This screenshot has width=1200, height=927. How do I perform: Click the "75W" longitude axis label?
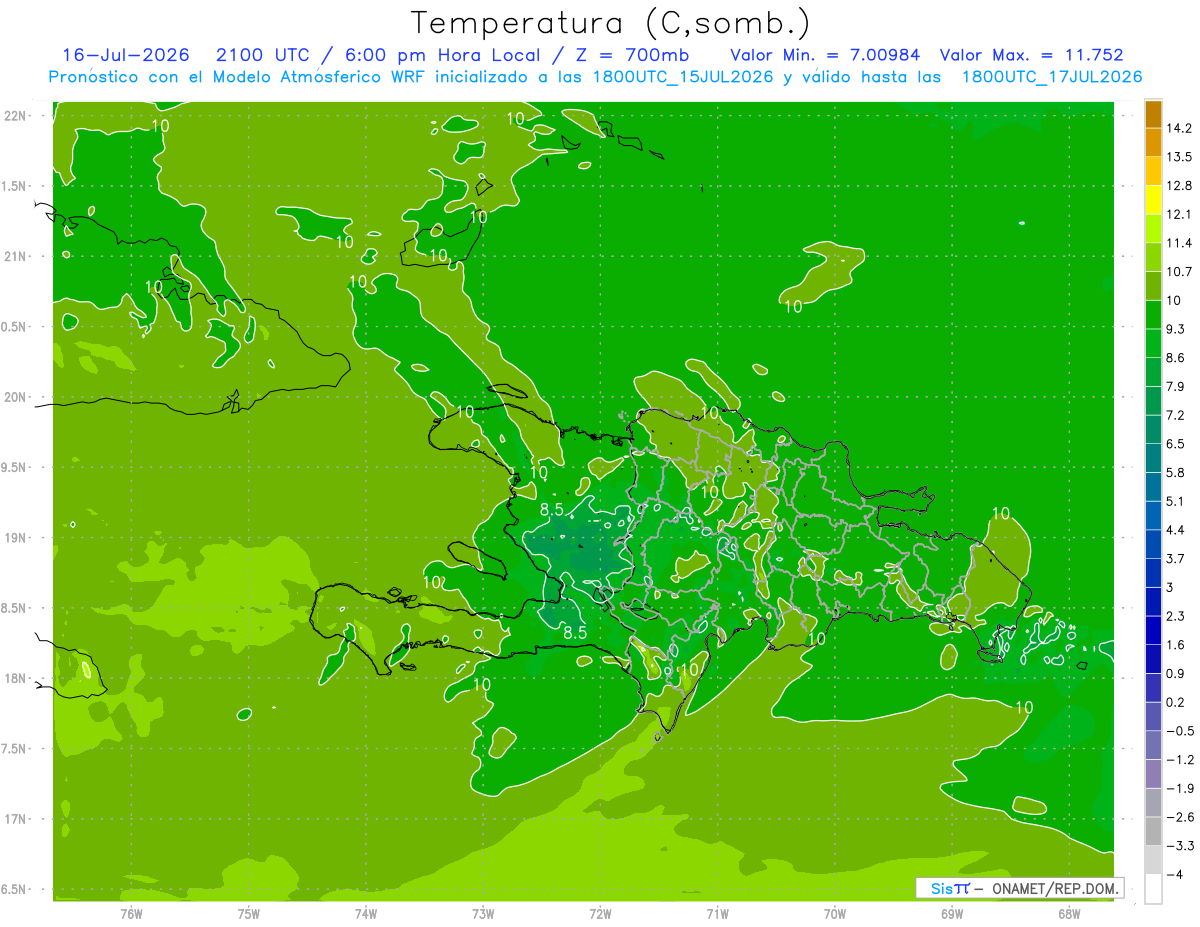[x=249, y=914]
